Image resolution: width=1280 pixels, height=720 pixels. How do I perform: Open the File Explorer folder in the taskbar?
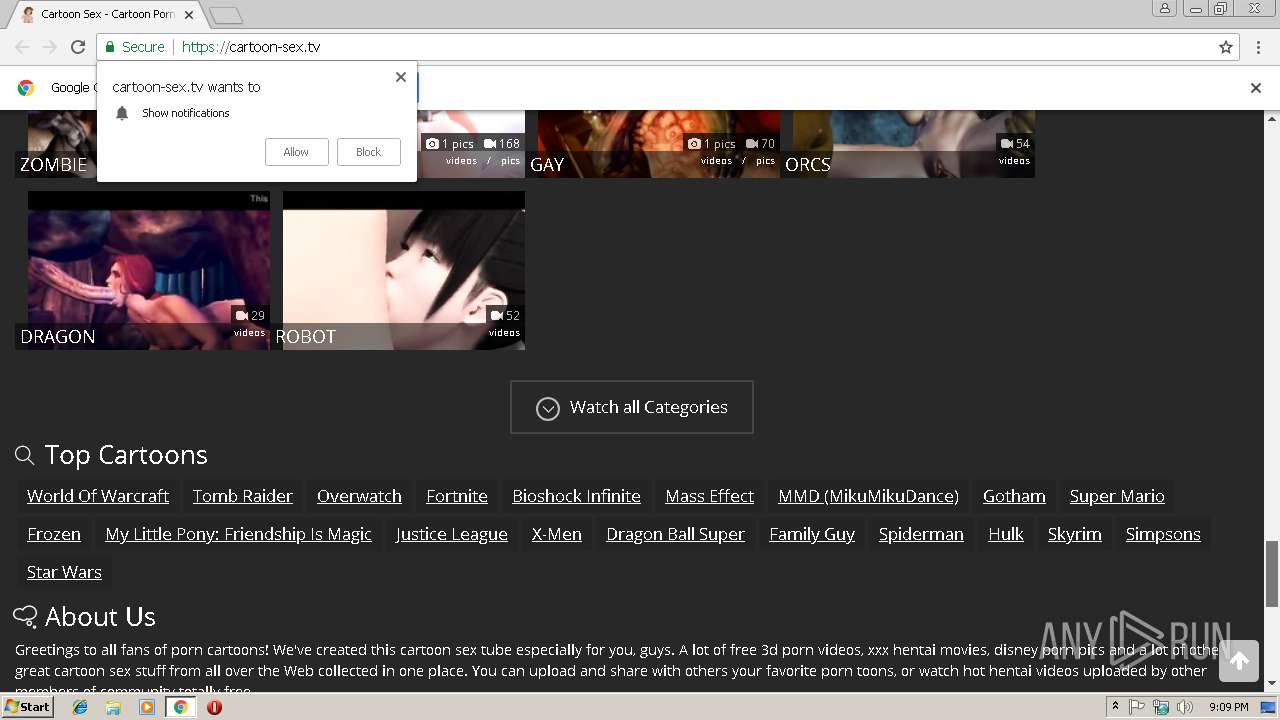tap(113, 707)
